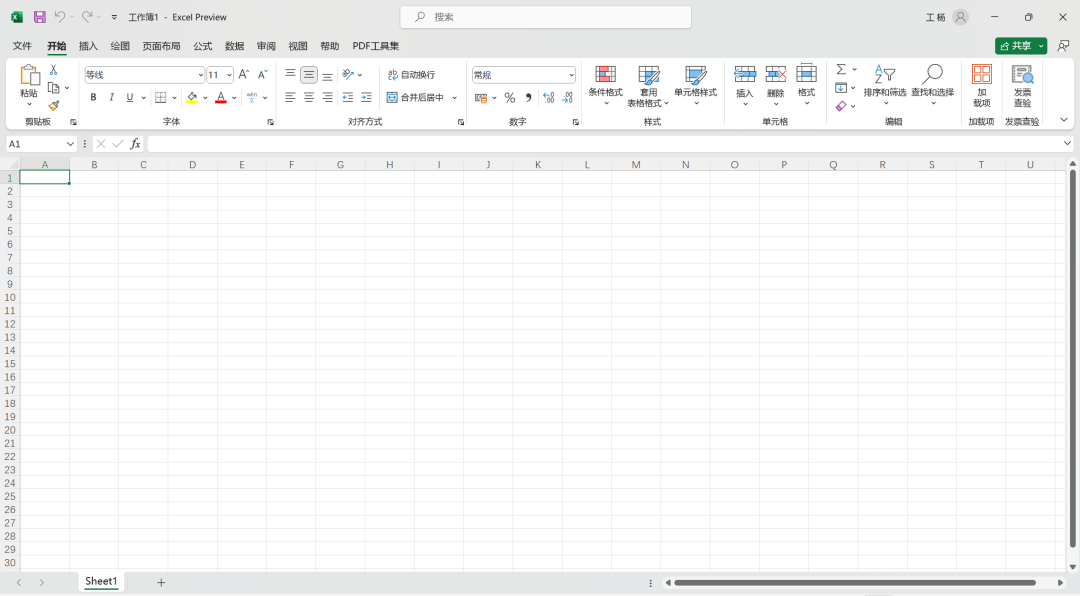The width and height of the screenshot is (1080, 596).
Task: Apply comma style number format
Action: 528,98
